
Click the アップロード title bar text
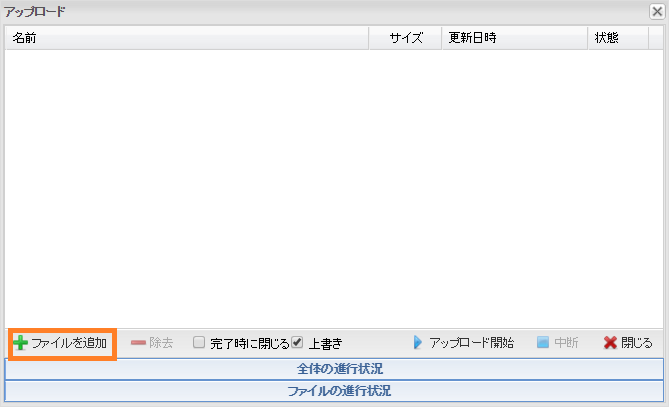[x=36, y=11]
